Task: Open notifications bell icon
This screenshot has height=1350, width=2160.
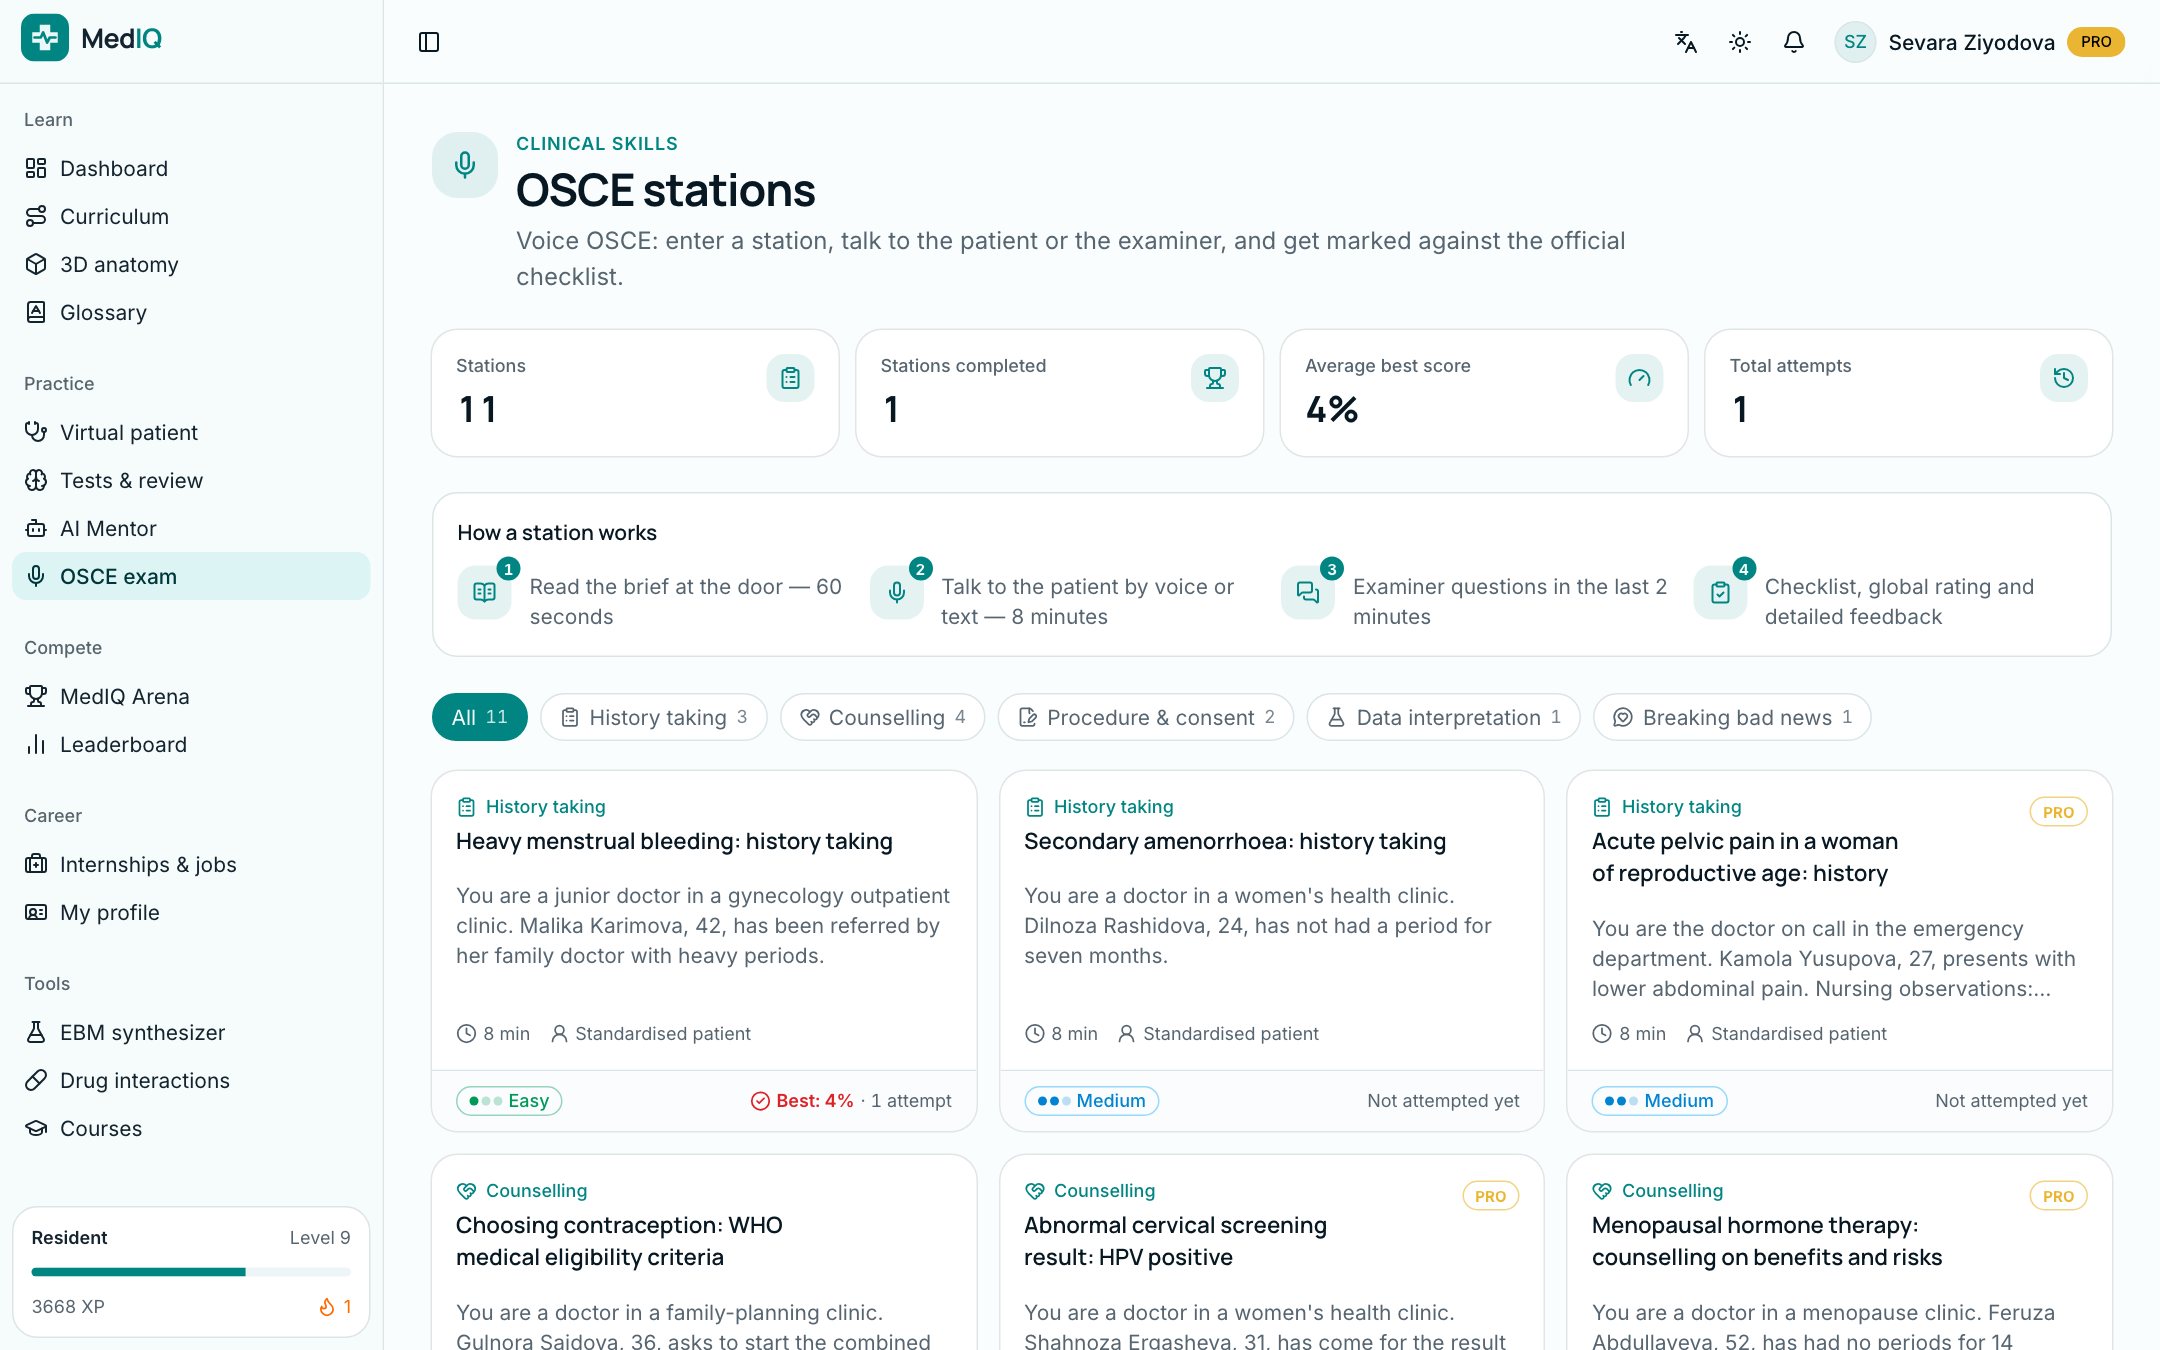Action: pyautogui.click(x=1794, y=42)
